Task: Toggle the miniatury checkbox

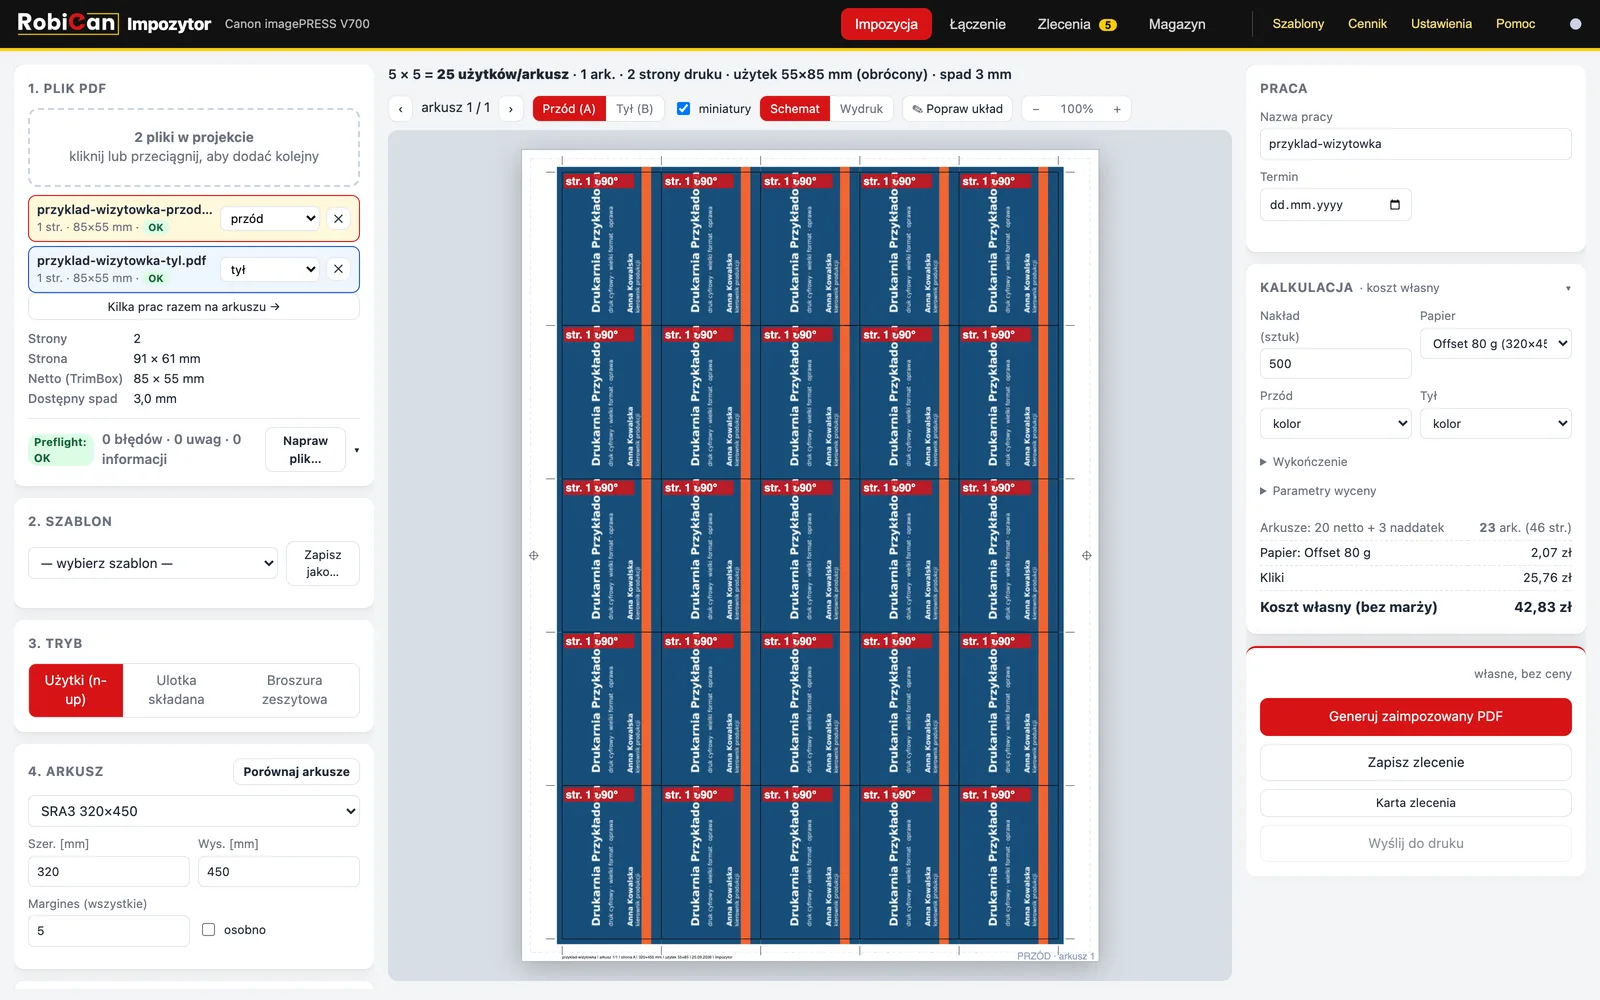Action: pyautogui.click(x=684, y=109)
